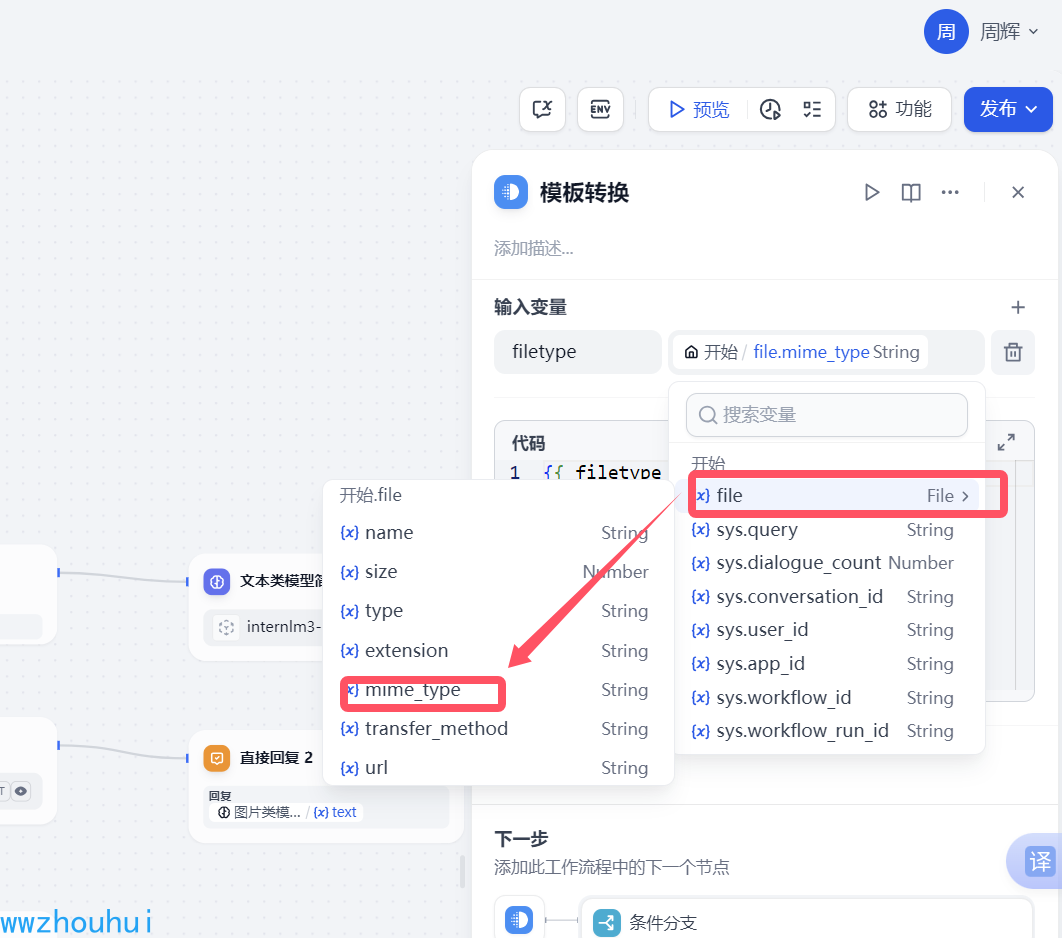Open the translate 译 floating button
The height and width of the screenshot is (938, 1062).
tap(1038, 861)
